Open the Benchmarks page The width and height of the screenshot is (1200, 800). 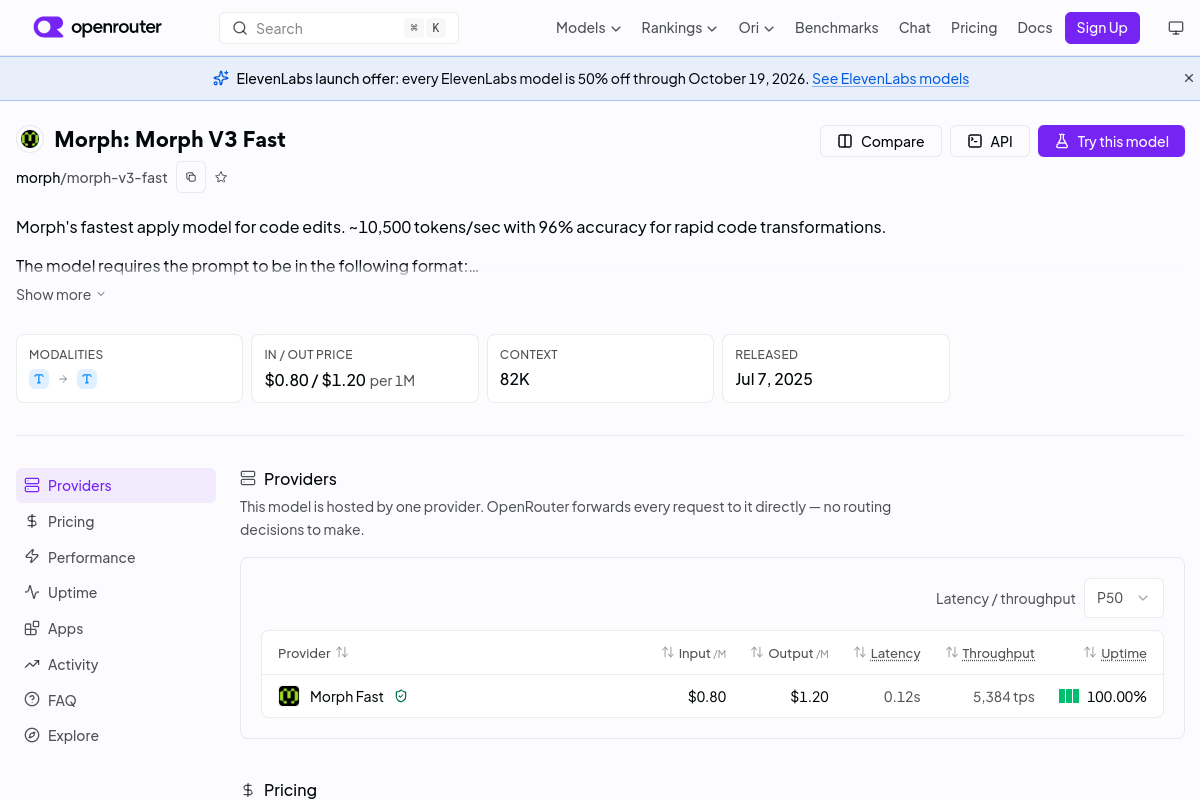[x=836, y=28]
